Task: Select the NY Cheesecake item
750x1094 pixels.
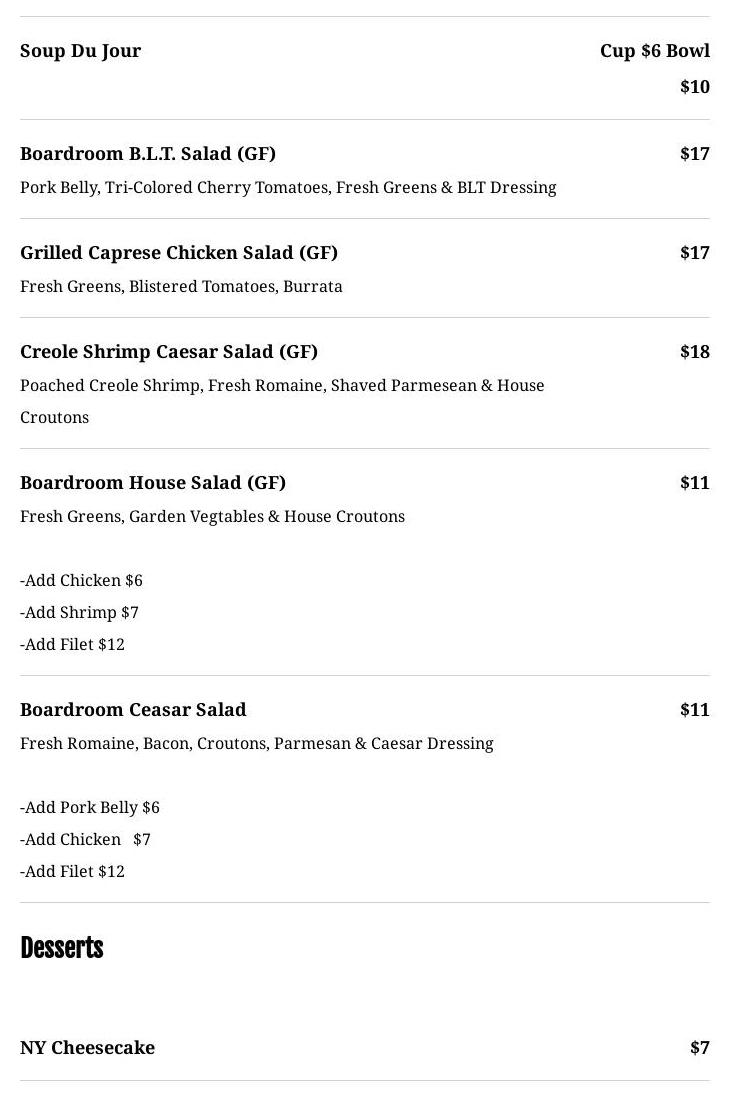Action: [x=87, y=1048]
